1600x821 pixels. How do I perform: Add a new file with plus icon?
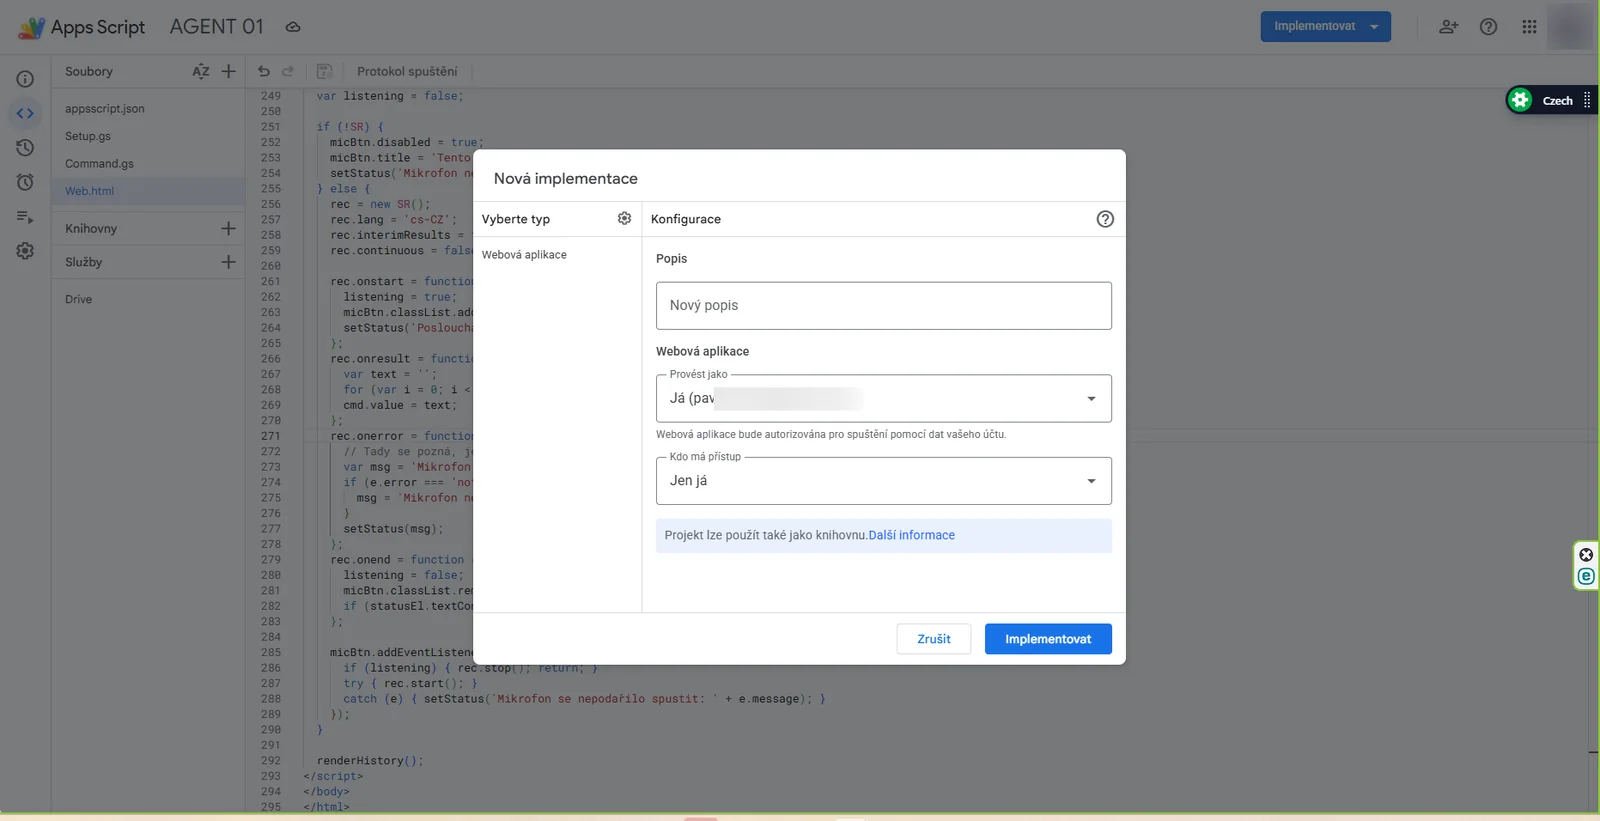click(x=228, y=71)
